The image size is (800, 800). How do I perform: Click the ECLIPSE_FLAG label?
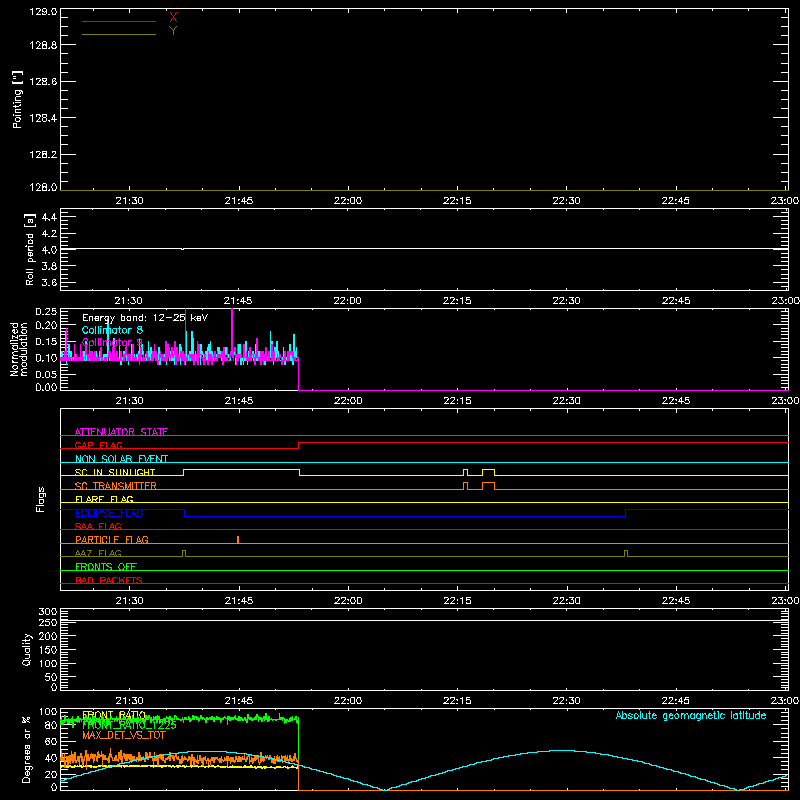click(109, 513)
